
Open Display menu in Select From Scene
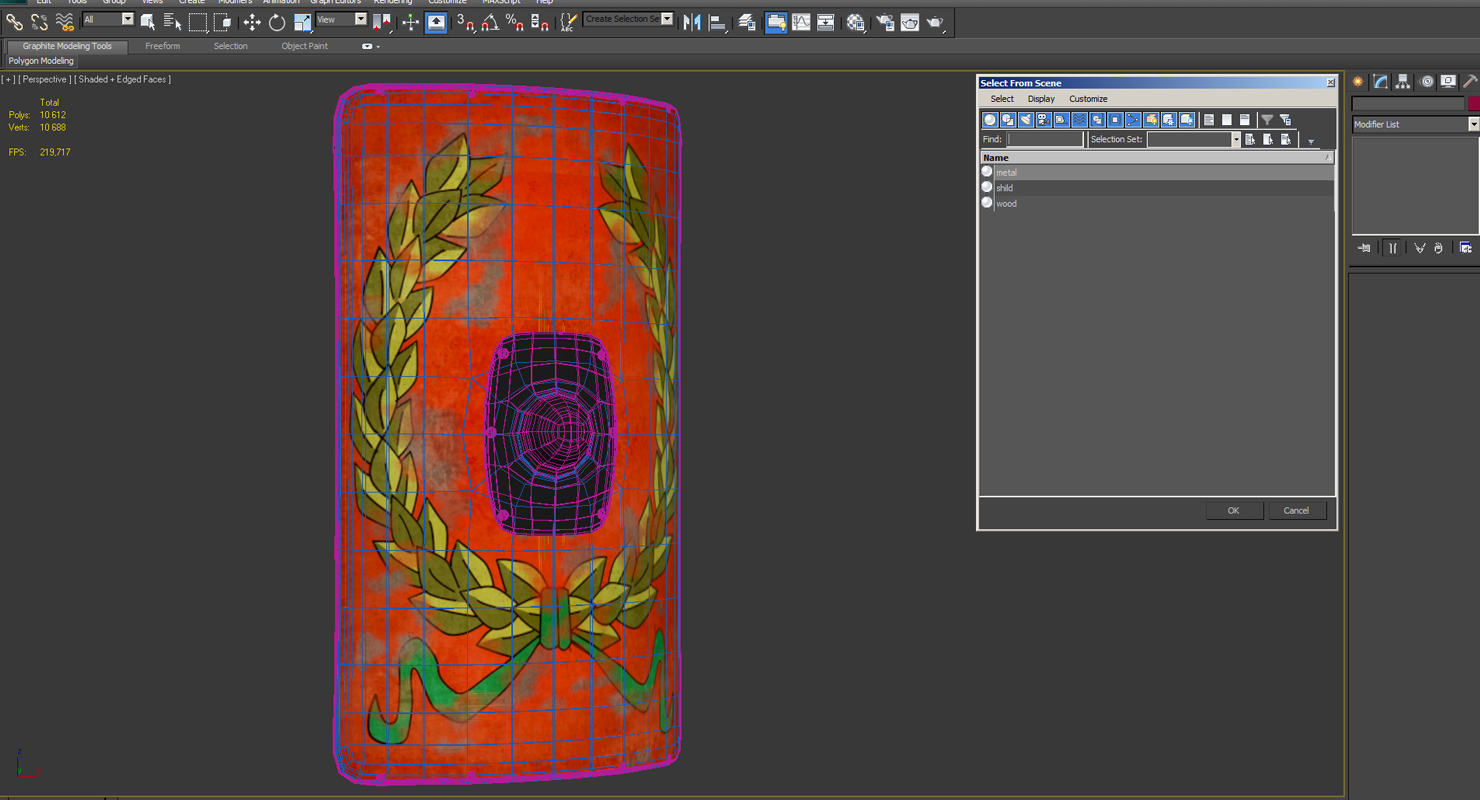[1041, 99]
